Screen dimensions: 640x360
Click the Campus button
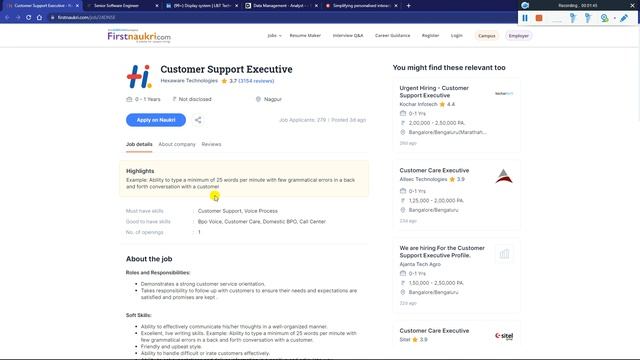click(x=487, y=36)
